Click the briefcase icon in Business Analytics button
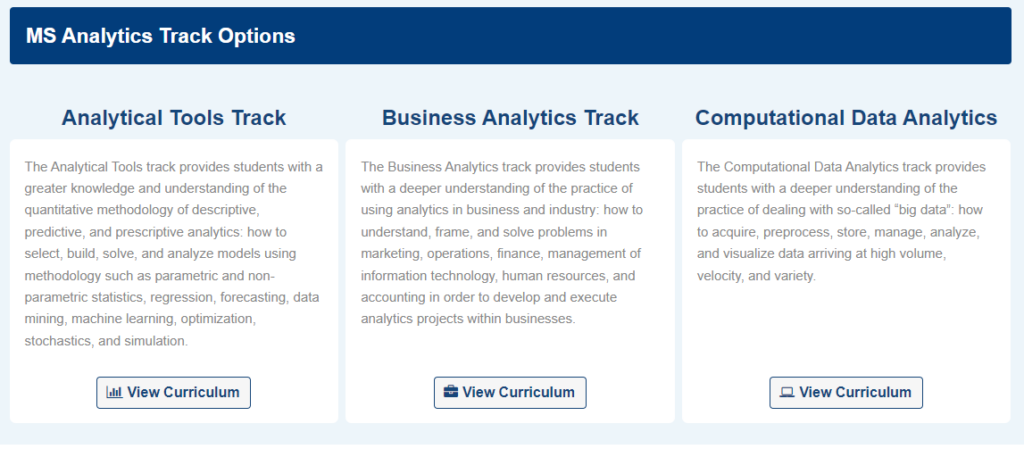 tap(451, 392)
